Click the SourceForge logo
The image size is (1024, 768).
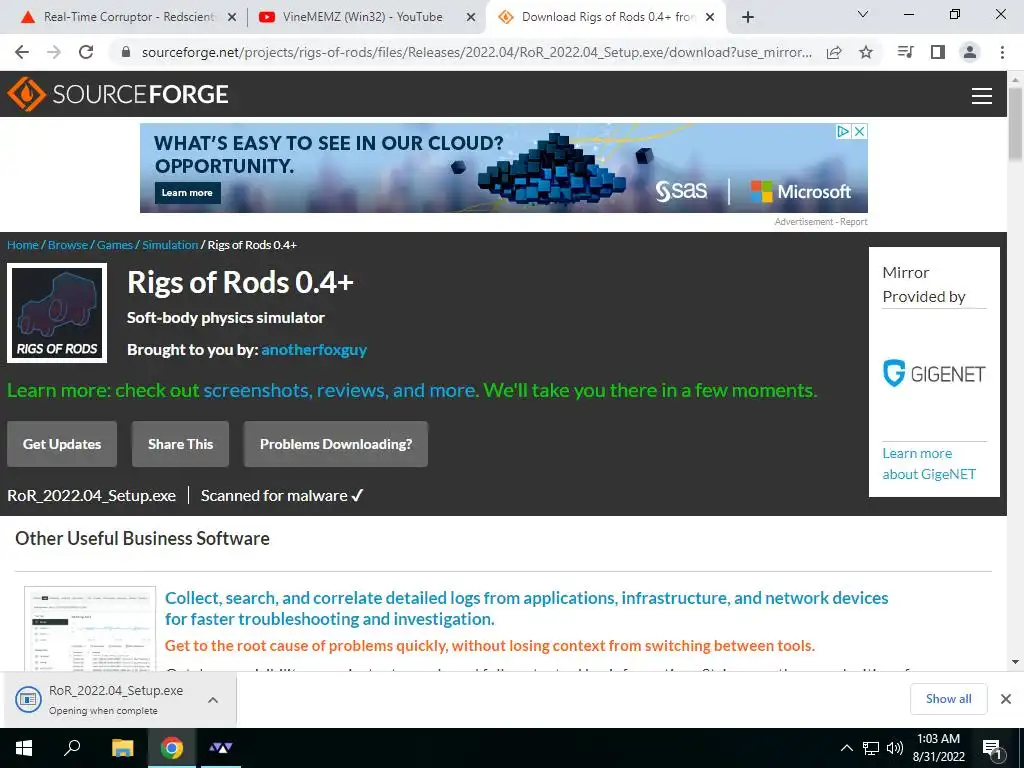pos(118,94)
